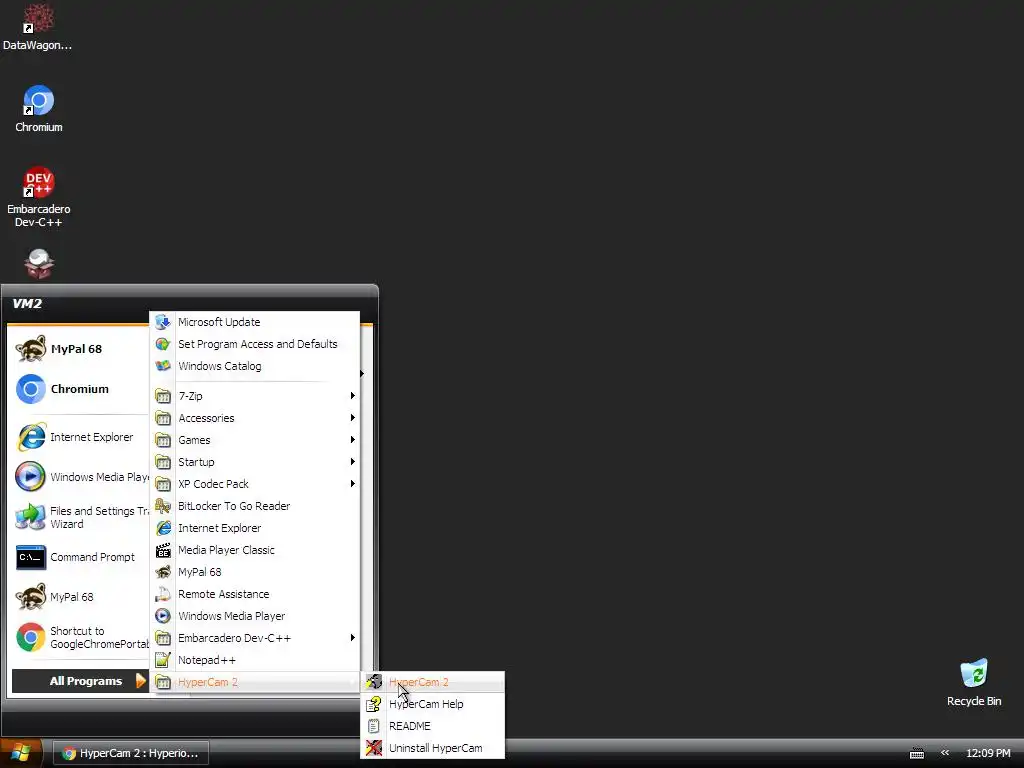Image resolution: width=1024 pixels, height=768 pixels.
Task: Expand the Accessories submenu arrow
Action: [x=353, y=418]
